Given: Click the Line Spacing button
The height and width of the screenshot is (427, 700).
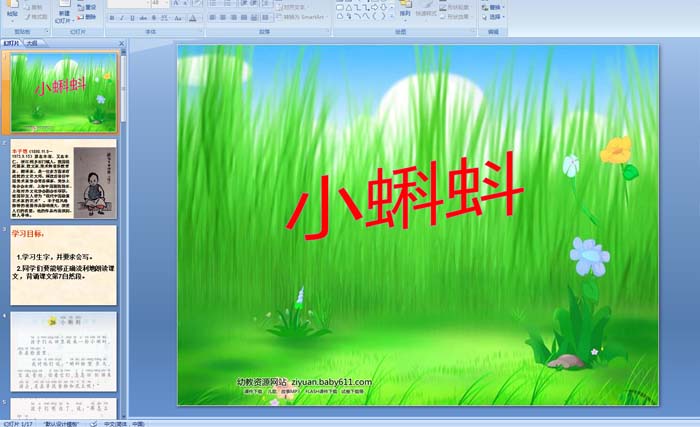Looking at the screenshot, I should pos(266,3).
